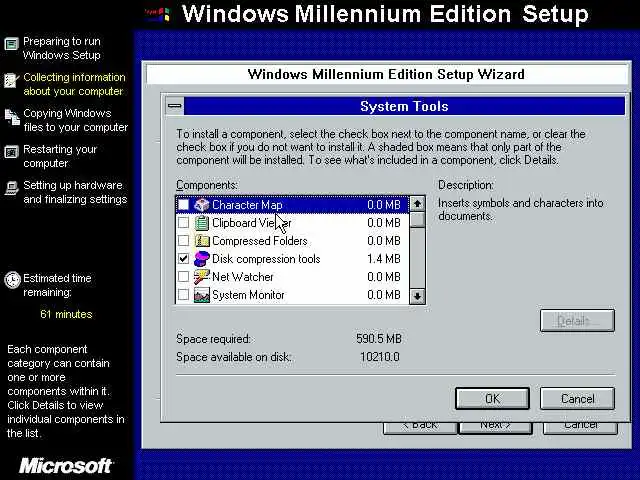Click the Next button behind the dialog
640x480 pixels.
point(496,427)
